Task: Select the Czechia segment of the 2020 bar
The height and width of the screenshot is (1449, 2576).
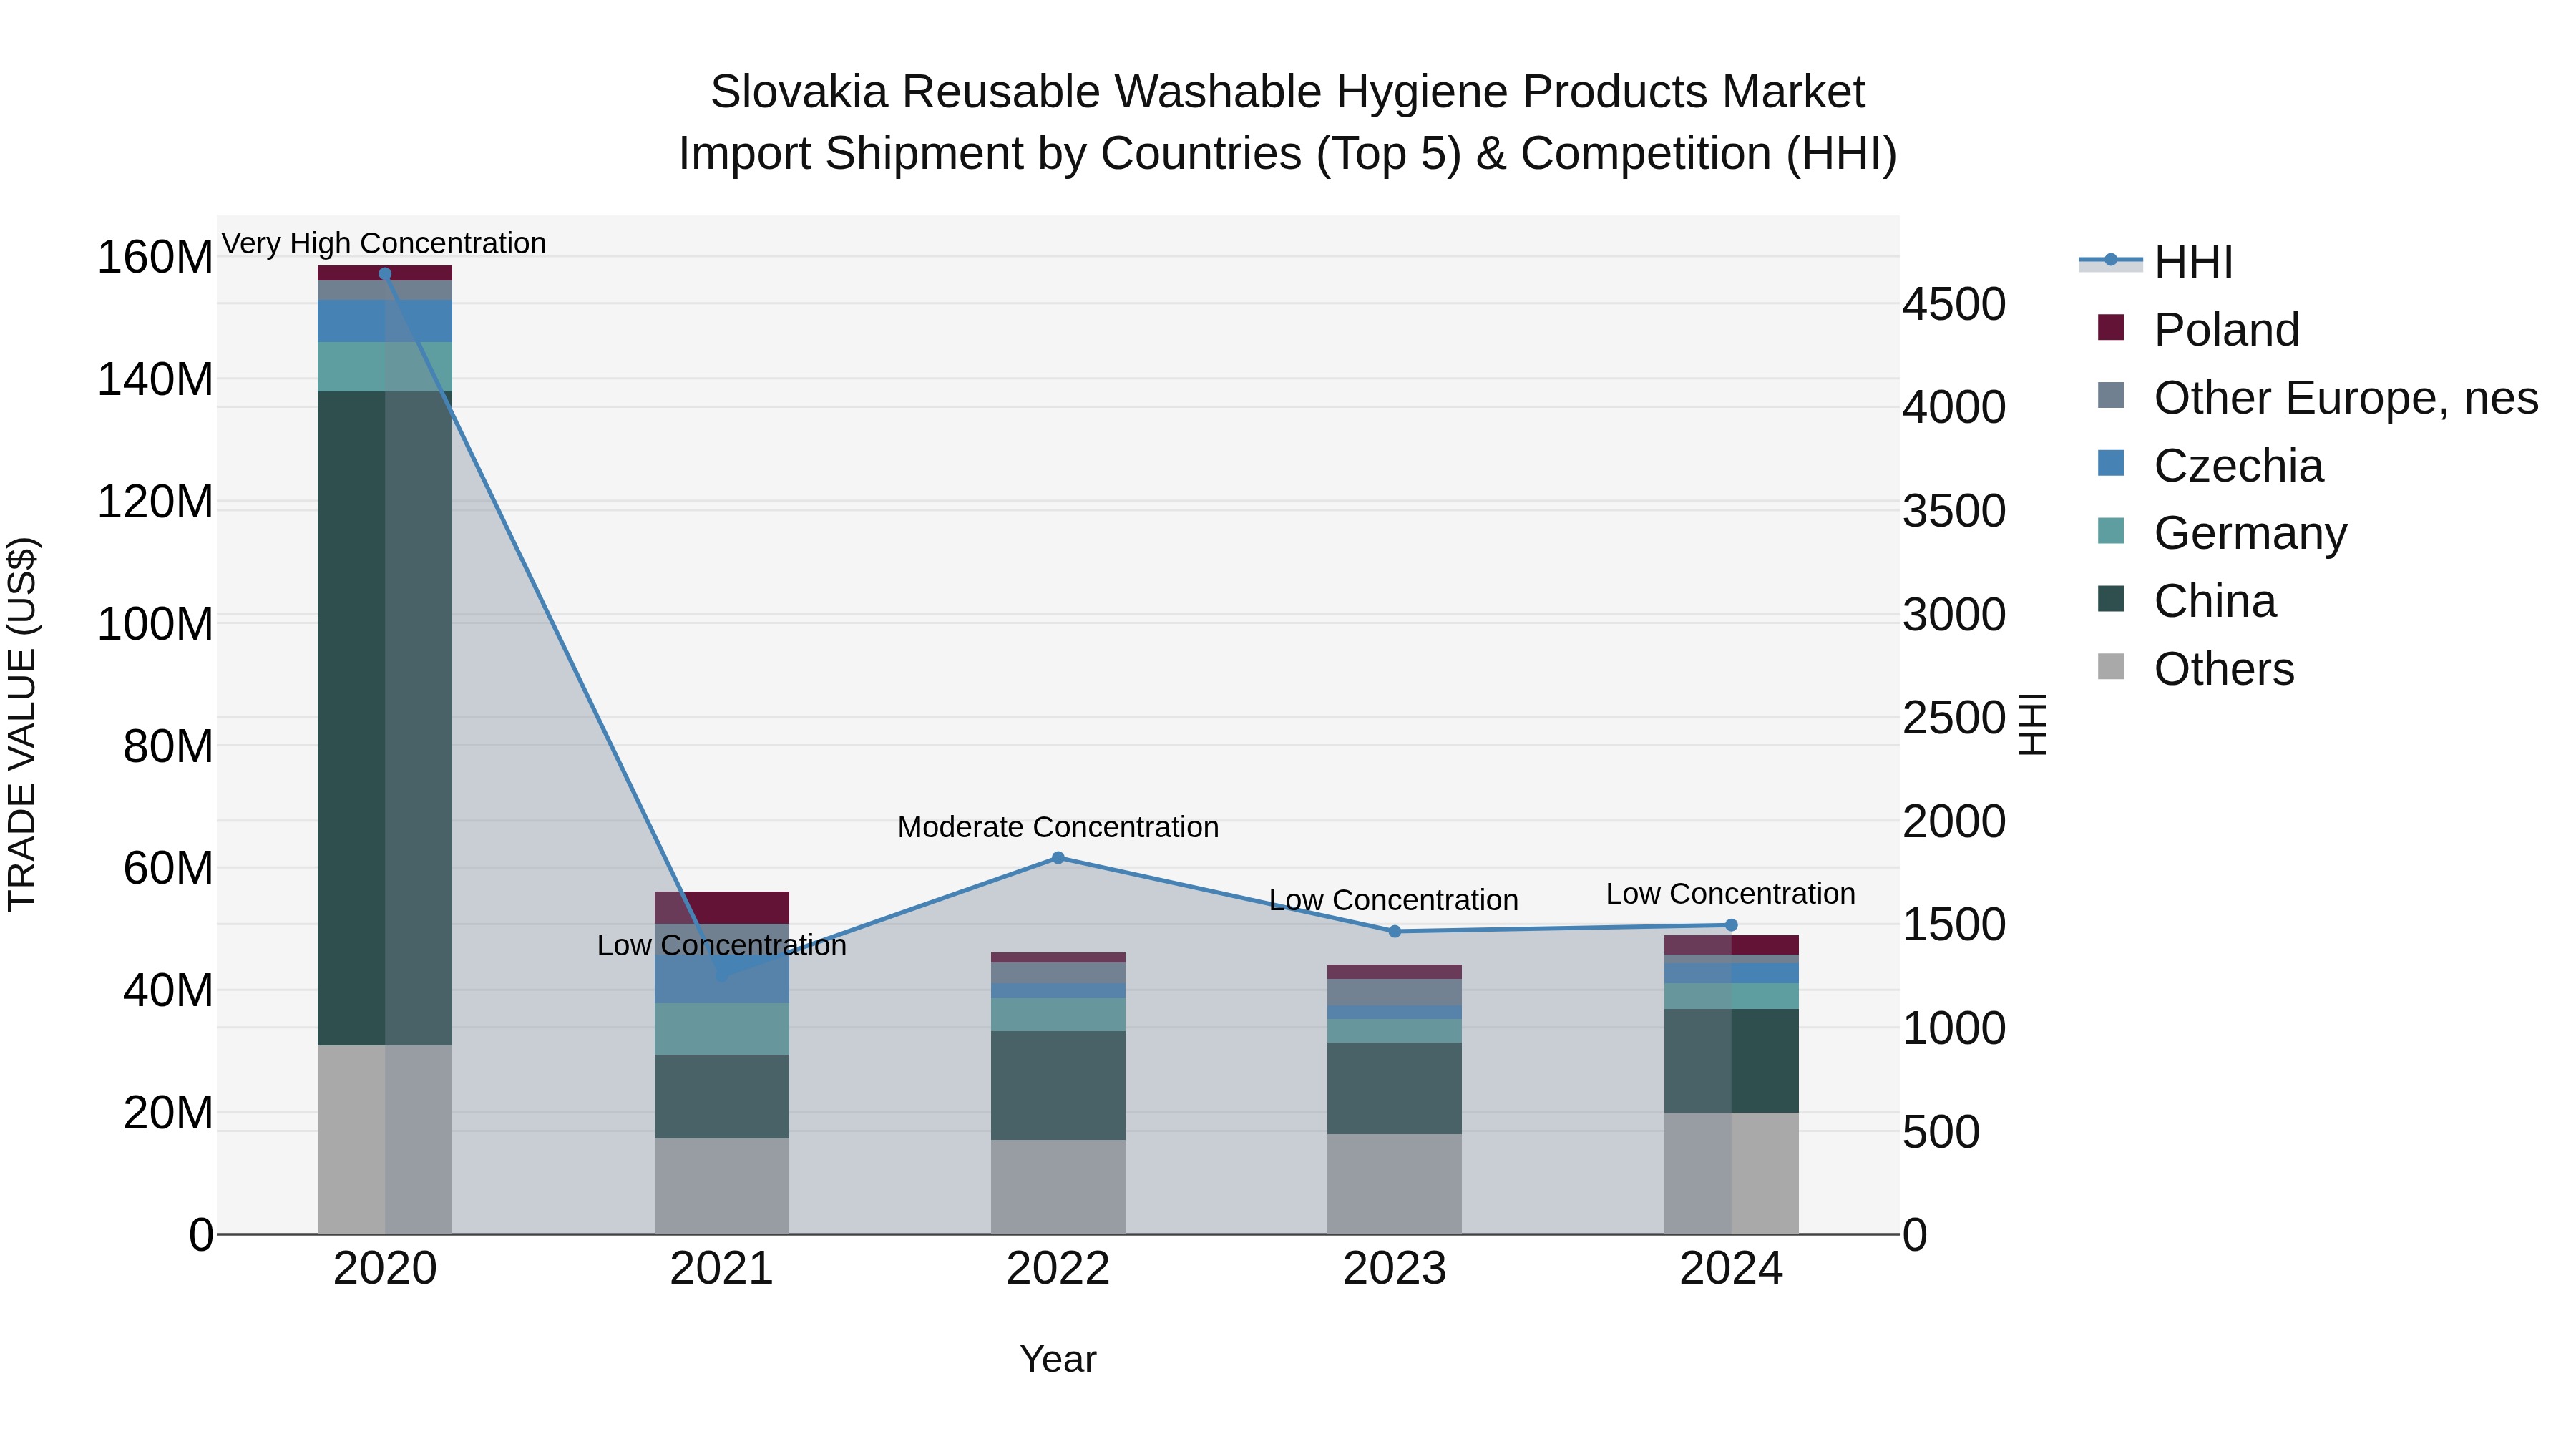Action: pyautogui.click(x=385, y=321)
